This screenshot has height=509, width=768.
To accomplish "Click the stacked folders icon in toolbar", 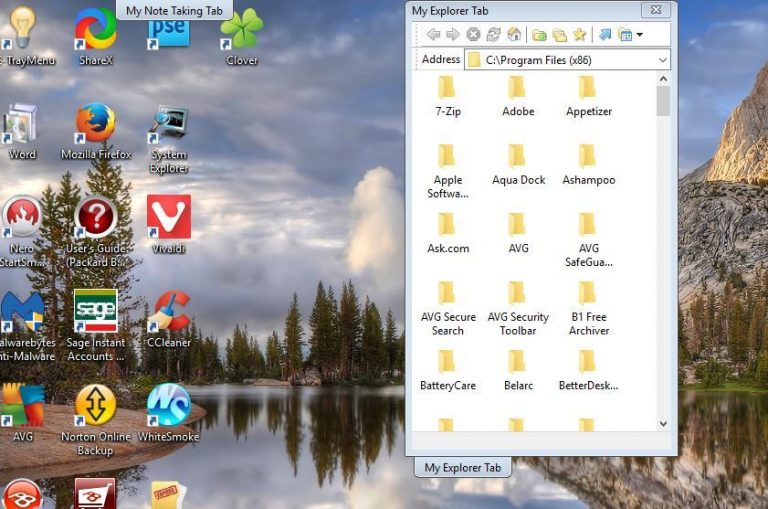I will (559, 35).
